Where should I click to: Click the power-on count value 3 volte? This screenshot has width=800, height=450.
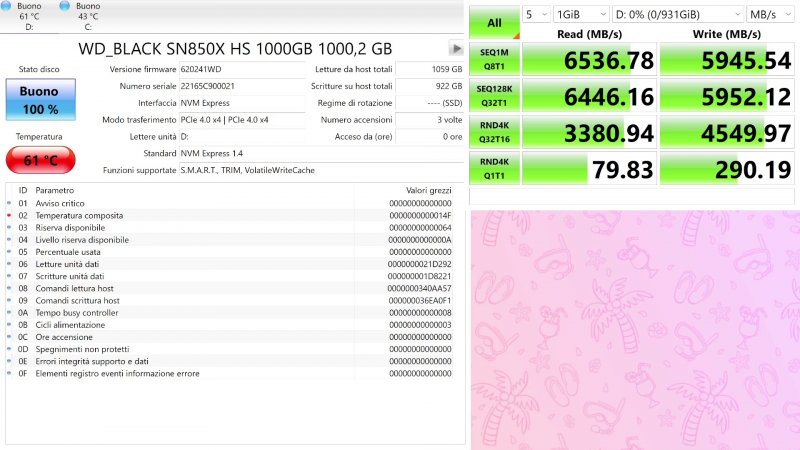point(429,120)
